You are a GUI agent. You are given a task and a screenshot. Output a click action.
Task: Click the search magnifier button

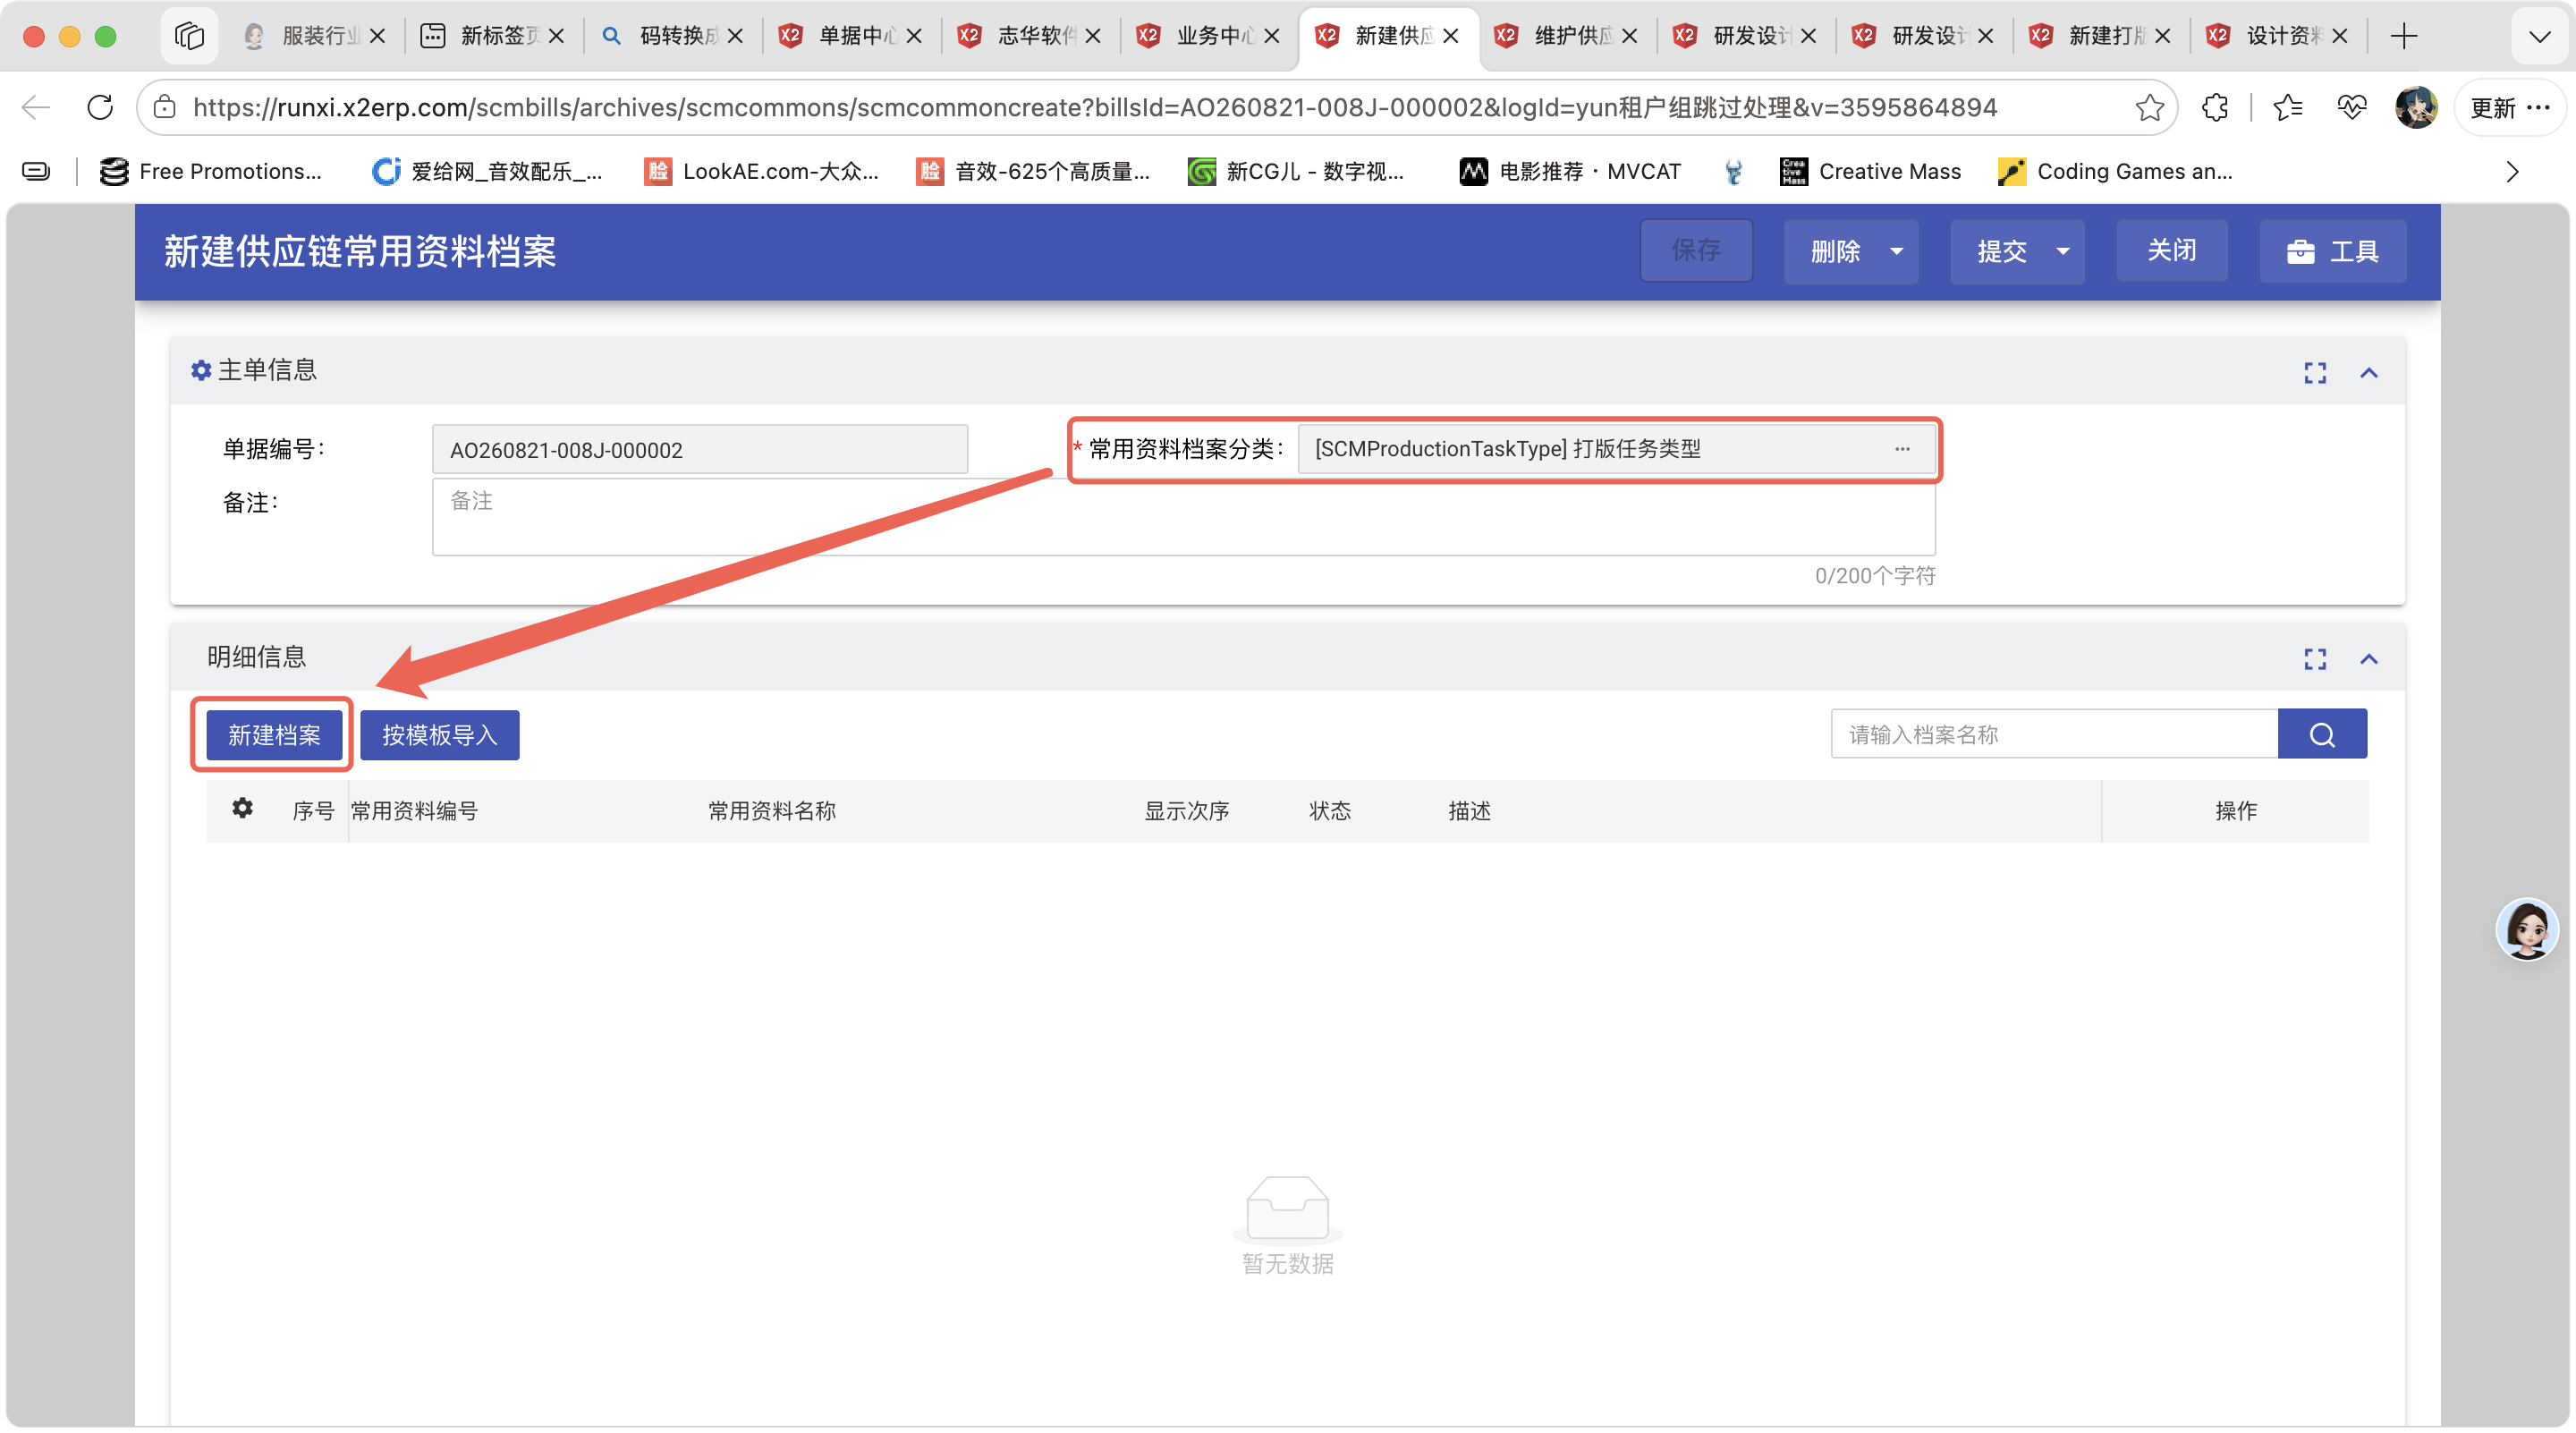pyautogui.click(x=2322, y=734)
